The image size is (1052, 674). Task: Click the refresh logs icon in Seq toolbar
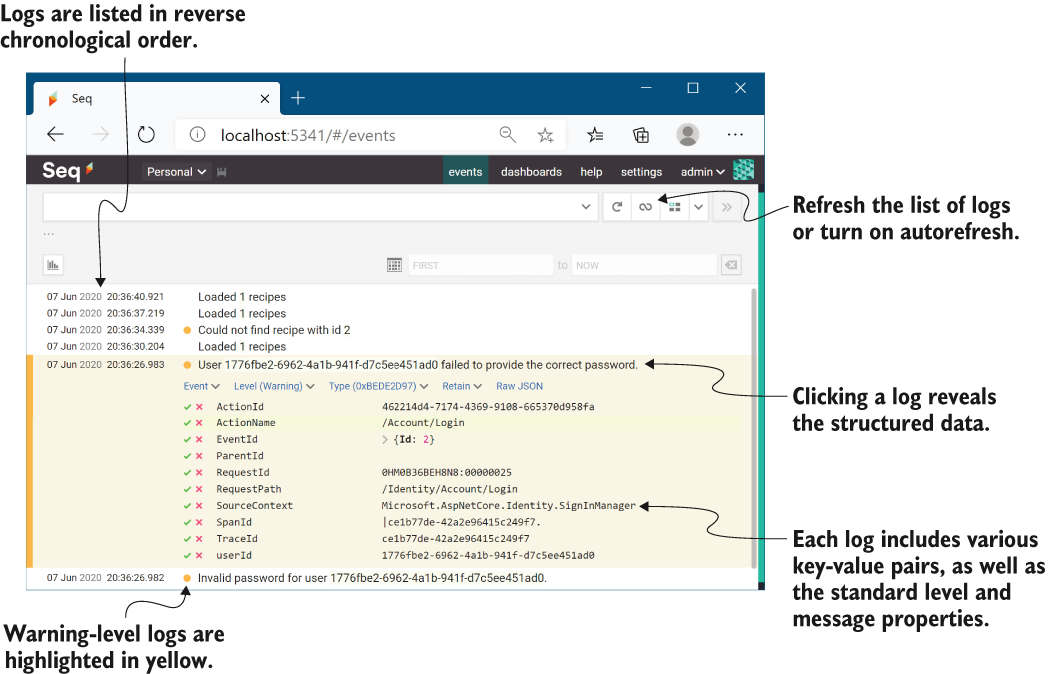[617, 207]
